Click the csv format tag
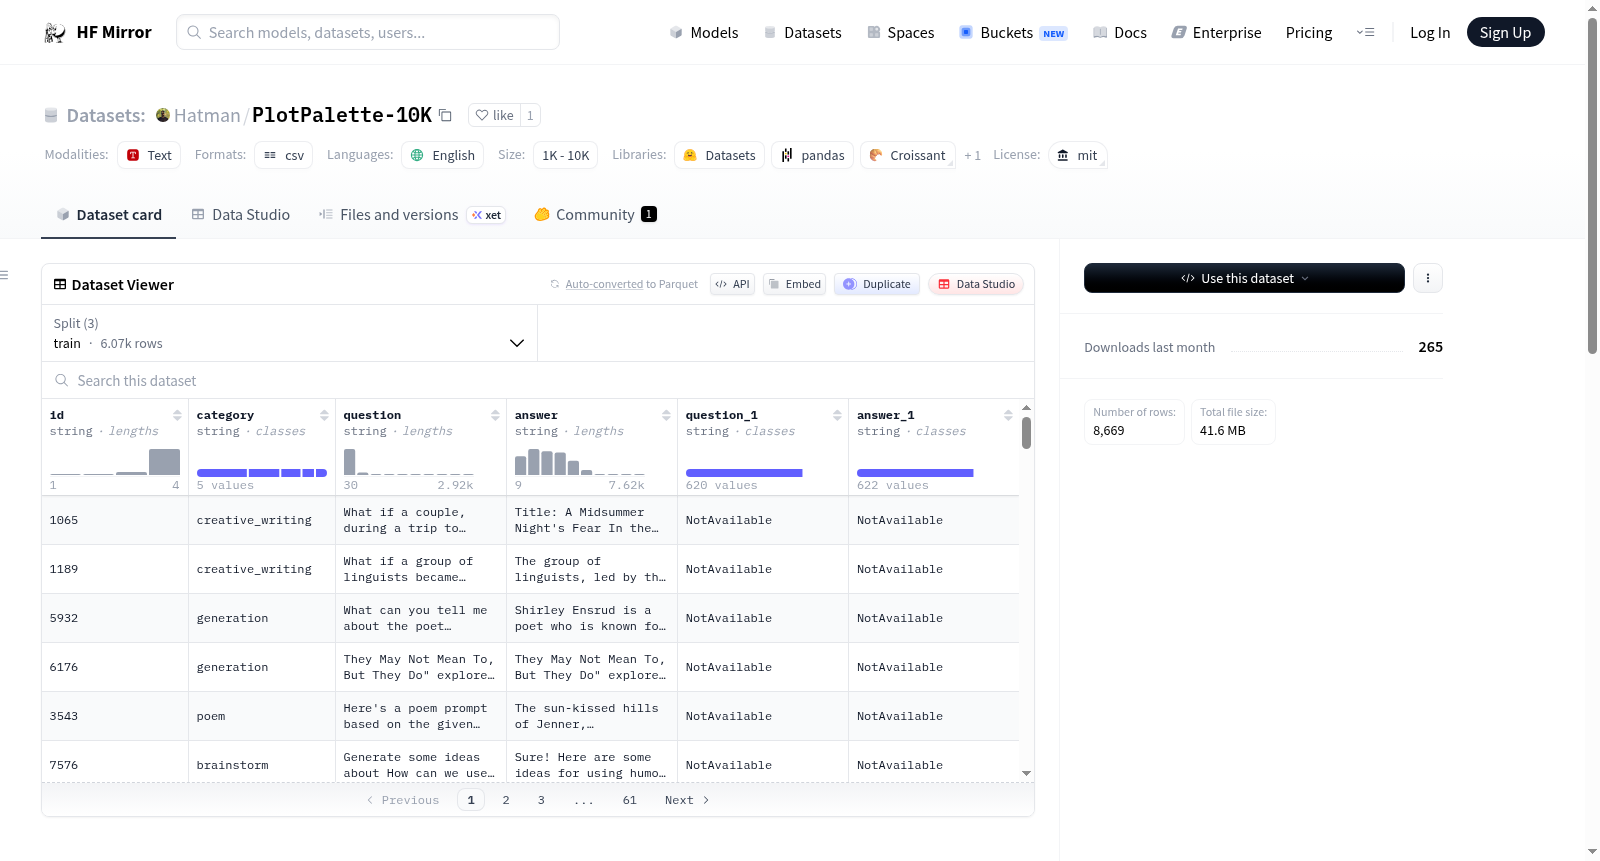 tap(284, 155)
